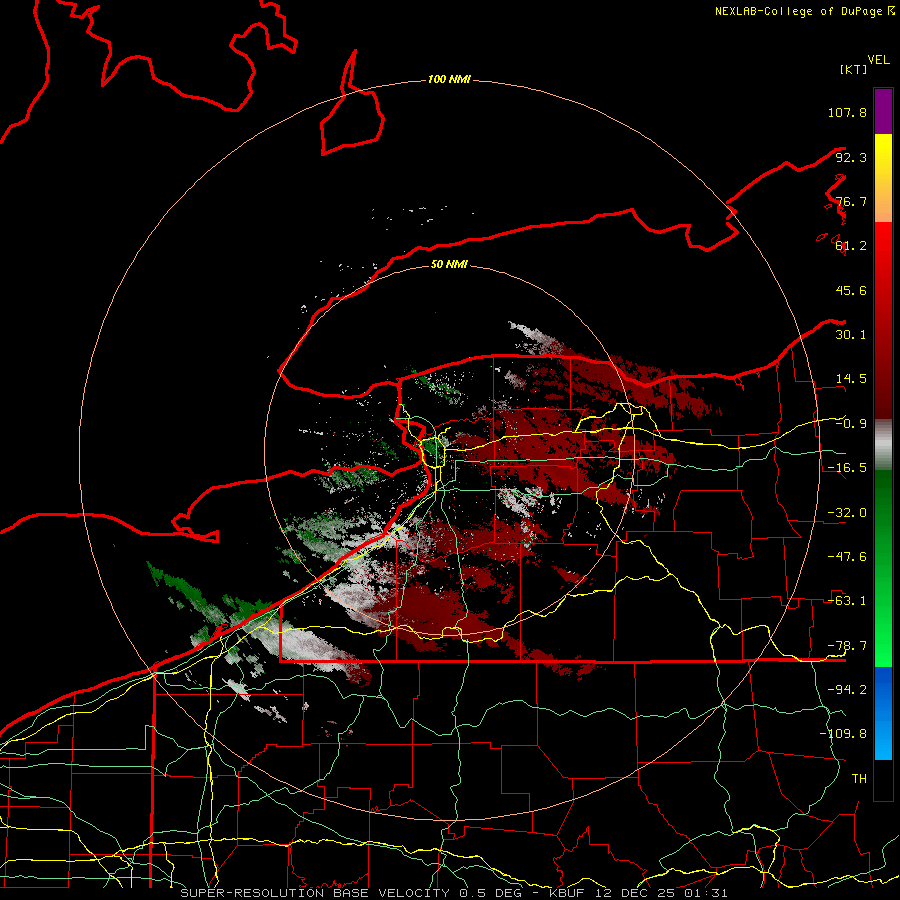Select the 76.7 value on velocity scale
Viewport: 900px width, 900px height.
pos(851,201)
